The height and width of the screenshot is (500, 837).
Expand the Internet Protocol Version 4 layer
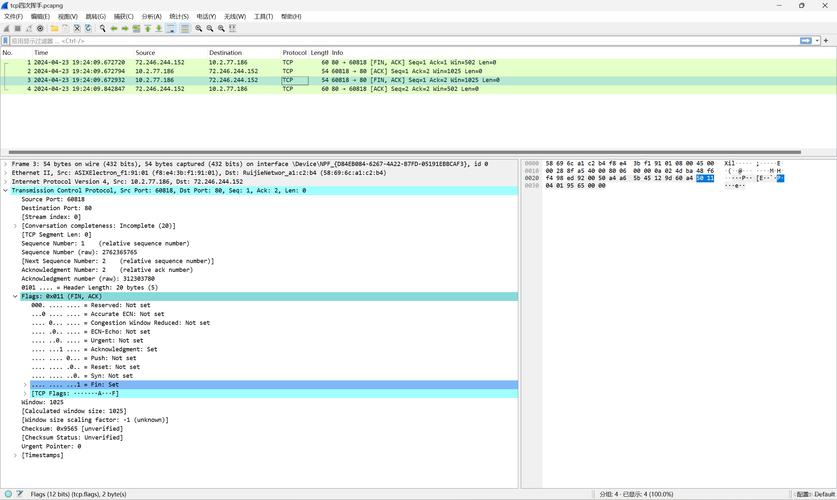coord(6,181)
